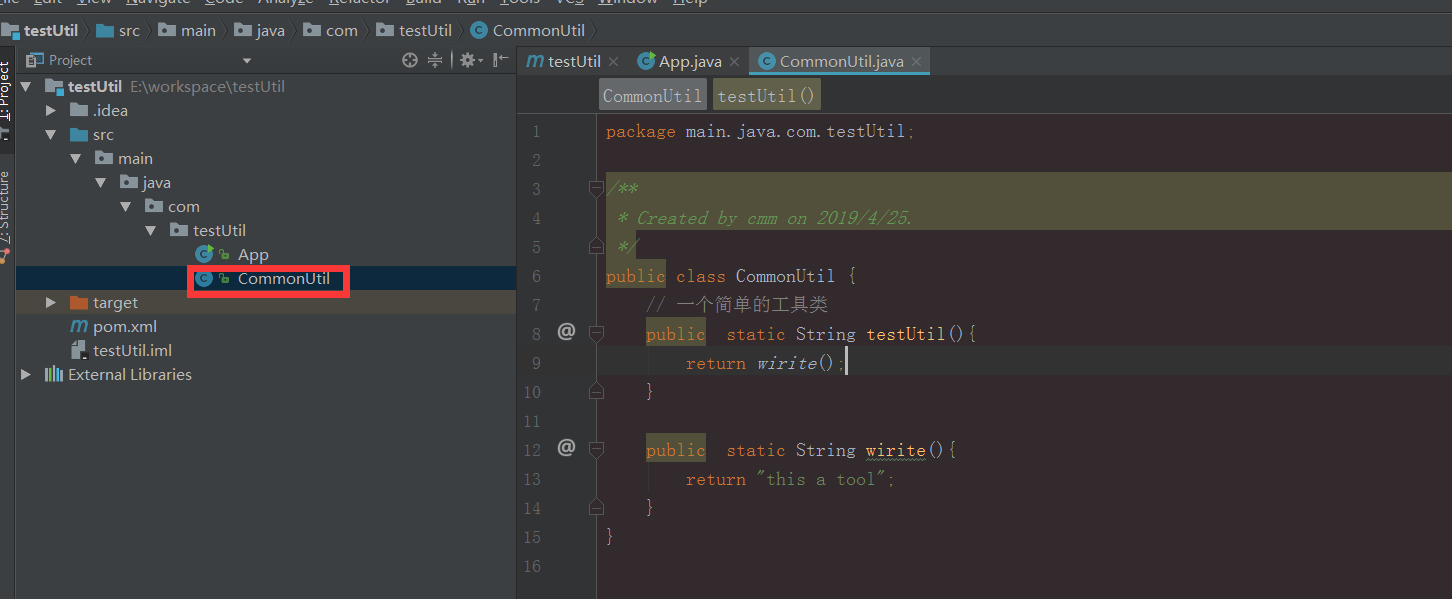
Task: Click the runnable class icon on App.java tab
Action: coord(647,61)
